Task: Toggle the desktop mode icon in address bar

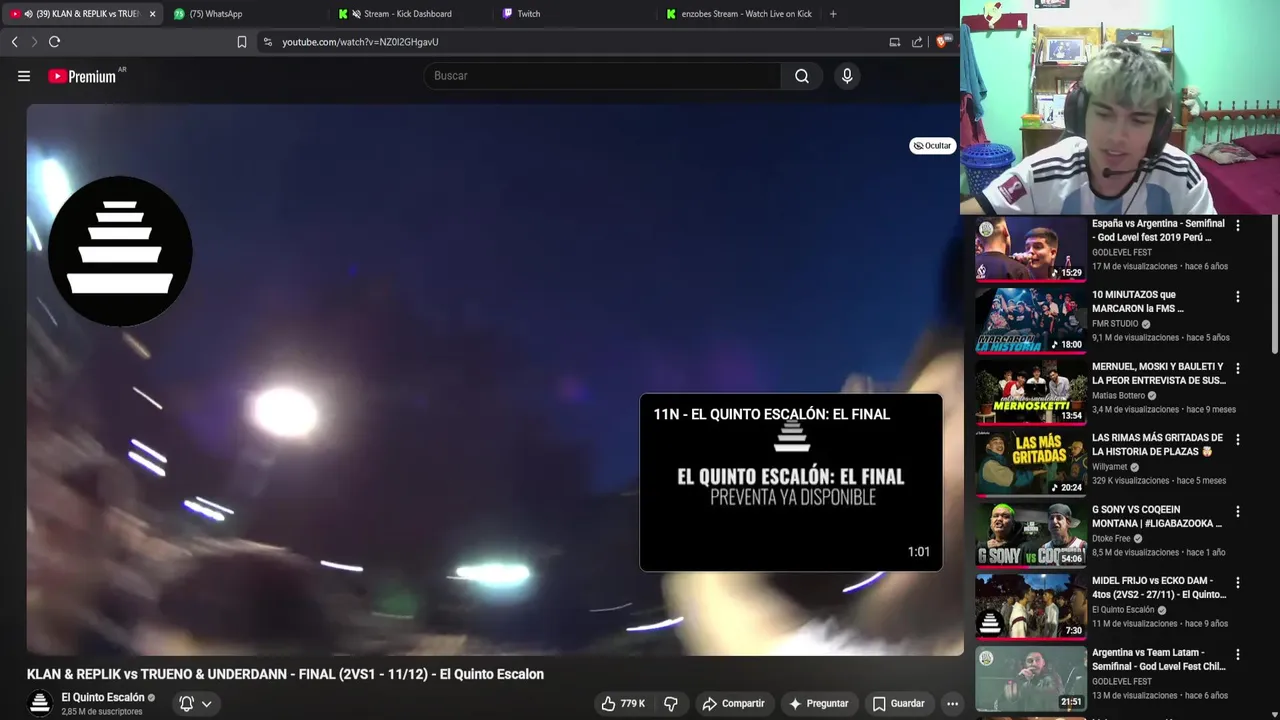Action: tap(894, 42)
